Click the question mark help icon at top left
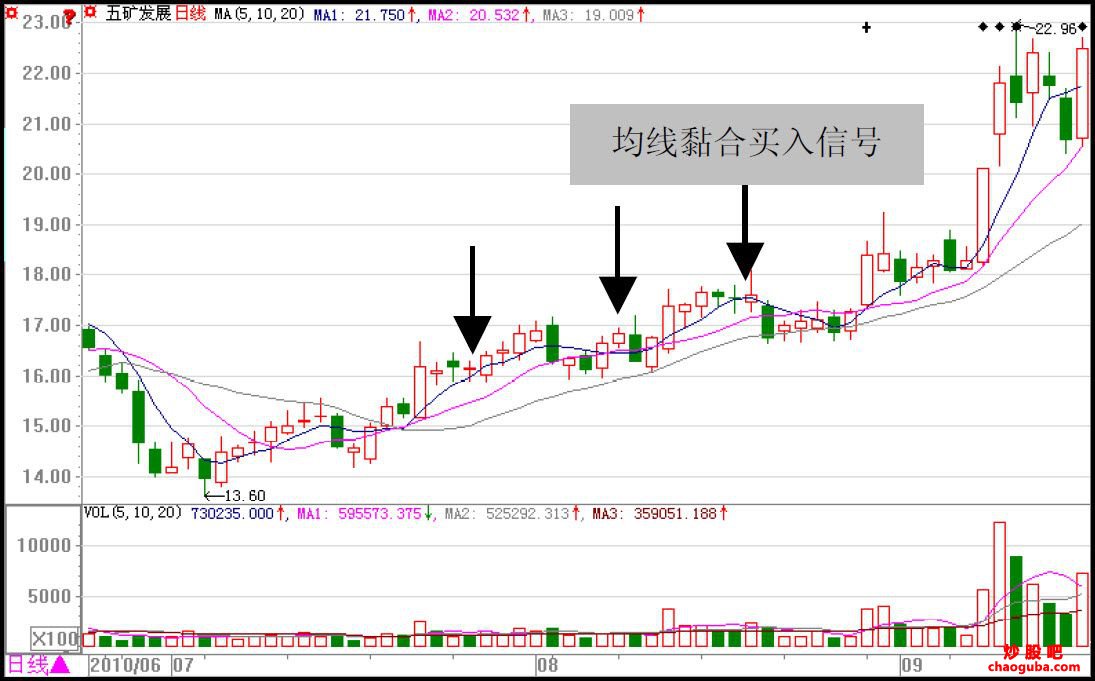 (67, 15)
